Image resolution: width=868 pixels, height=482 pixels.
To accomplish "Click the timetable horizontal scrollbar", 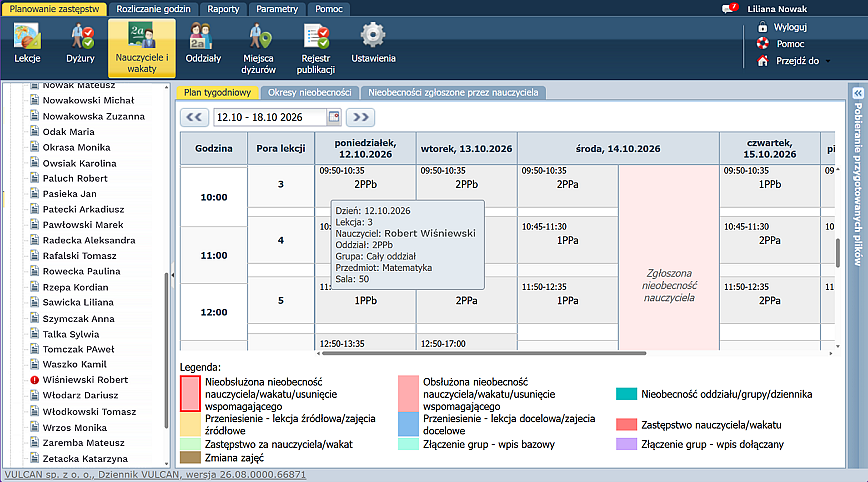I will [484, 353].
